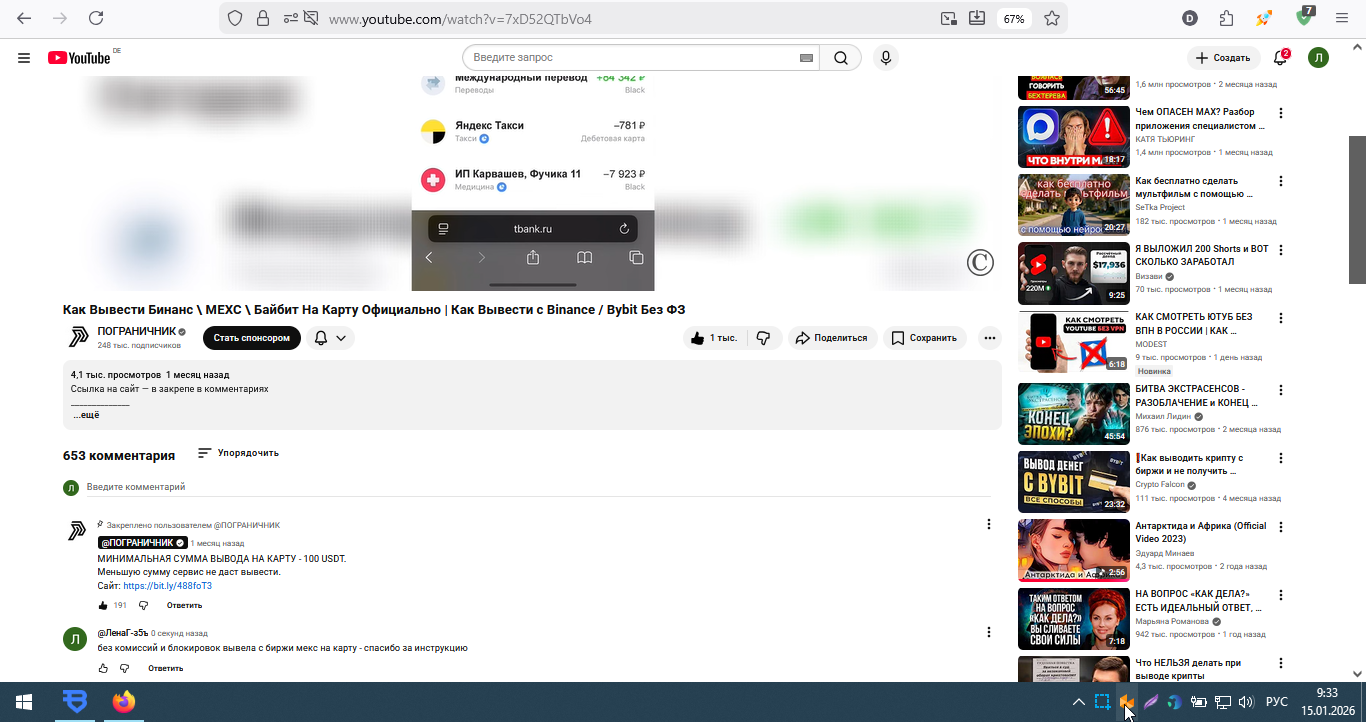This screenshot has width=1366, height=722.
Task: Open the browser hamburger application menu
Action: [x=1343, y=18]
